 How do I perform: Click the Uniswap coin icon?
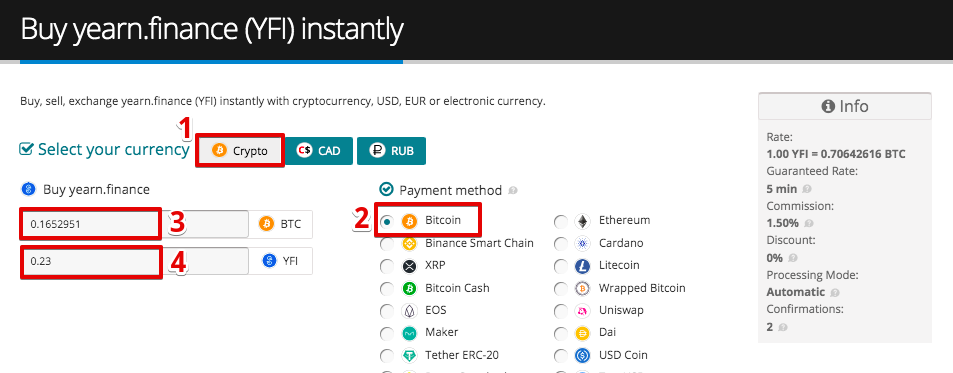pos(582,312)
